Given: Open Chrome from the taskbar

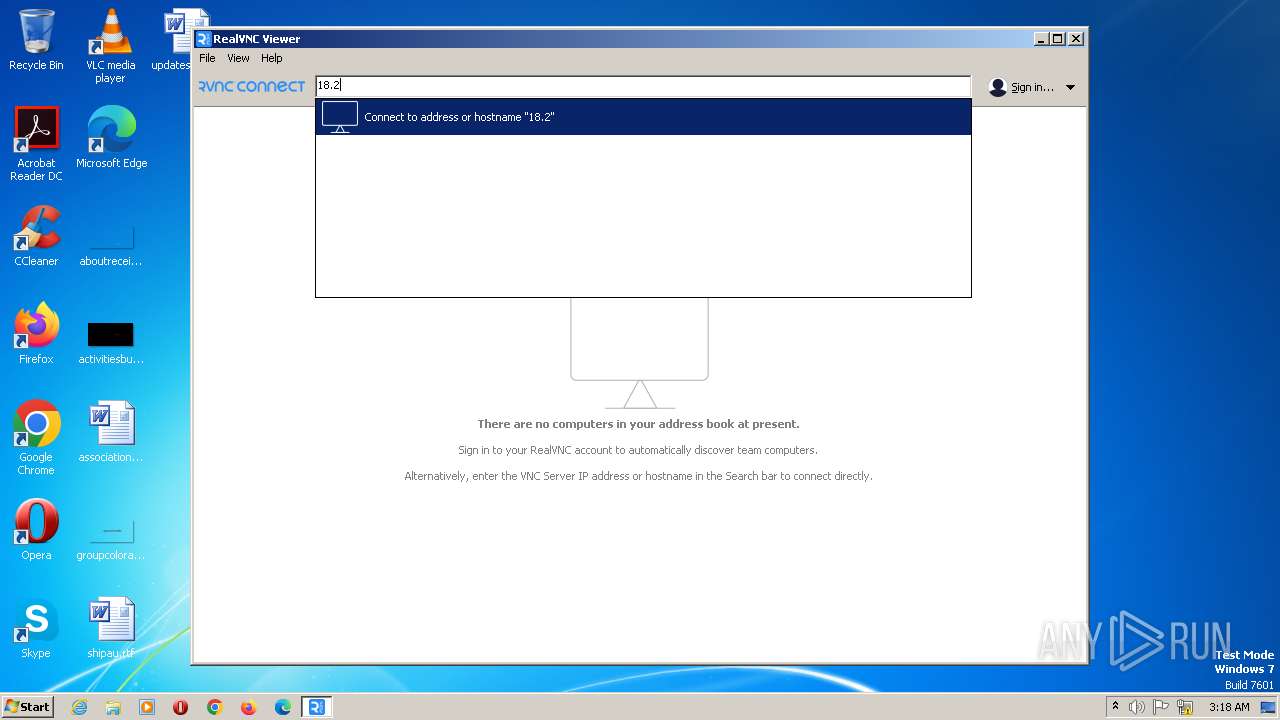Looking at the screenshot, I should (215, 707).
